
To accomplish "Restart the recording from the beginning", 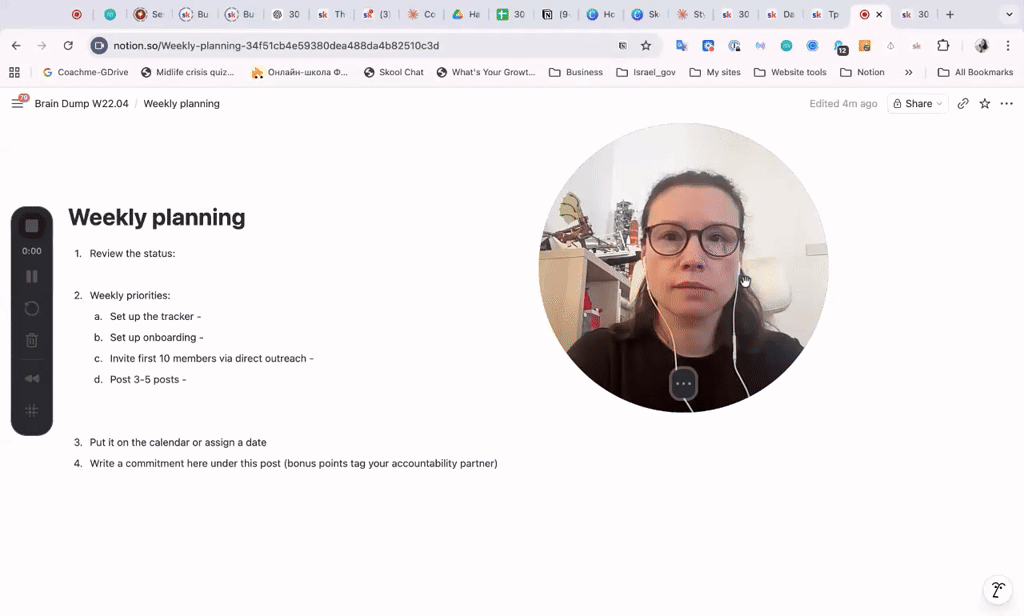I will [x=31, y=309].
